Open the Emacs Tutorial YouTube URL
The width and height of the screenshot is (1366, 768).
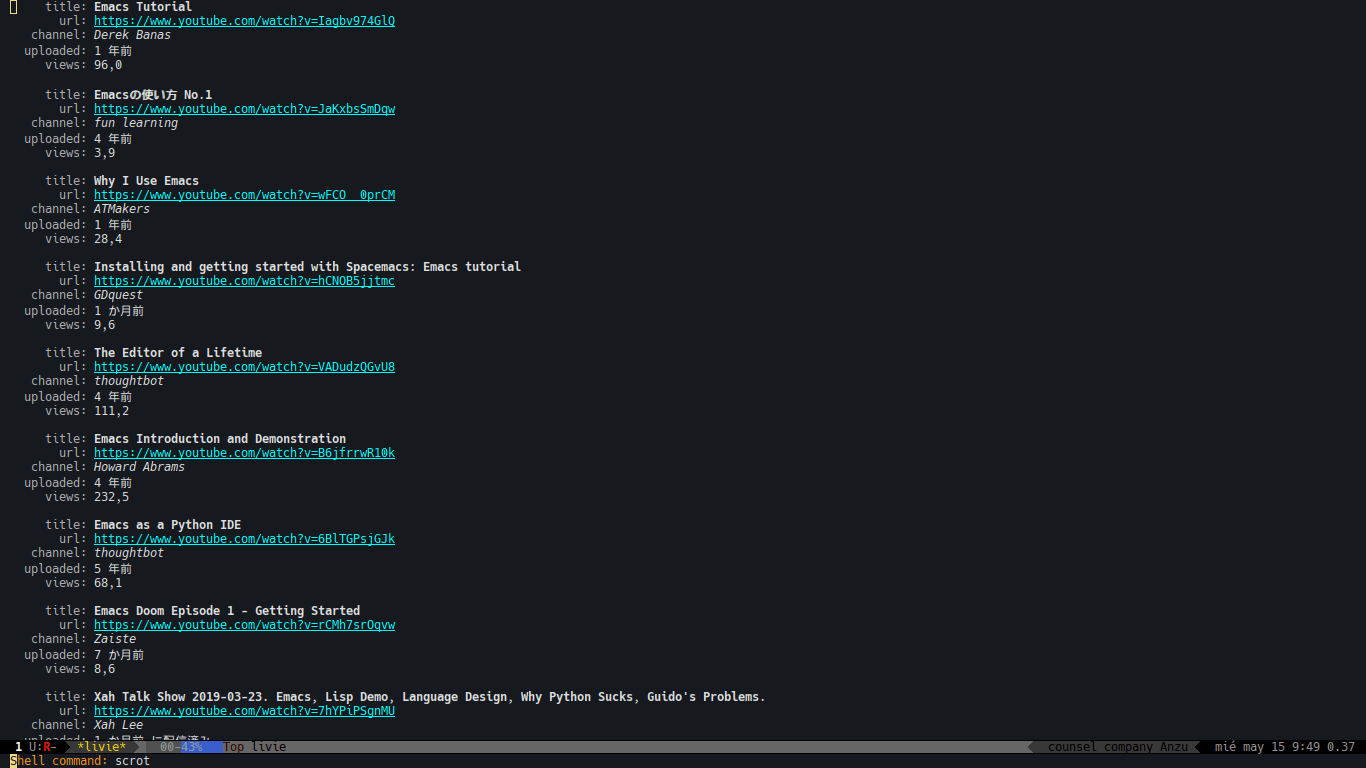(244, 21)
